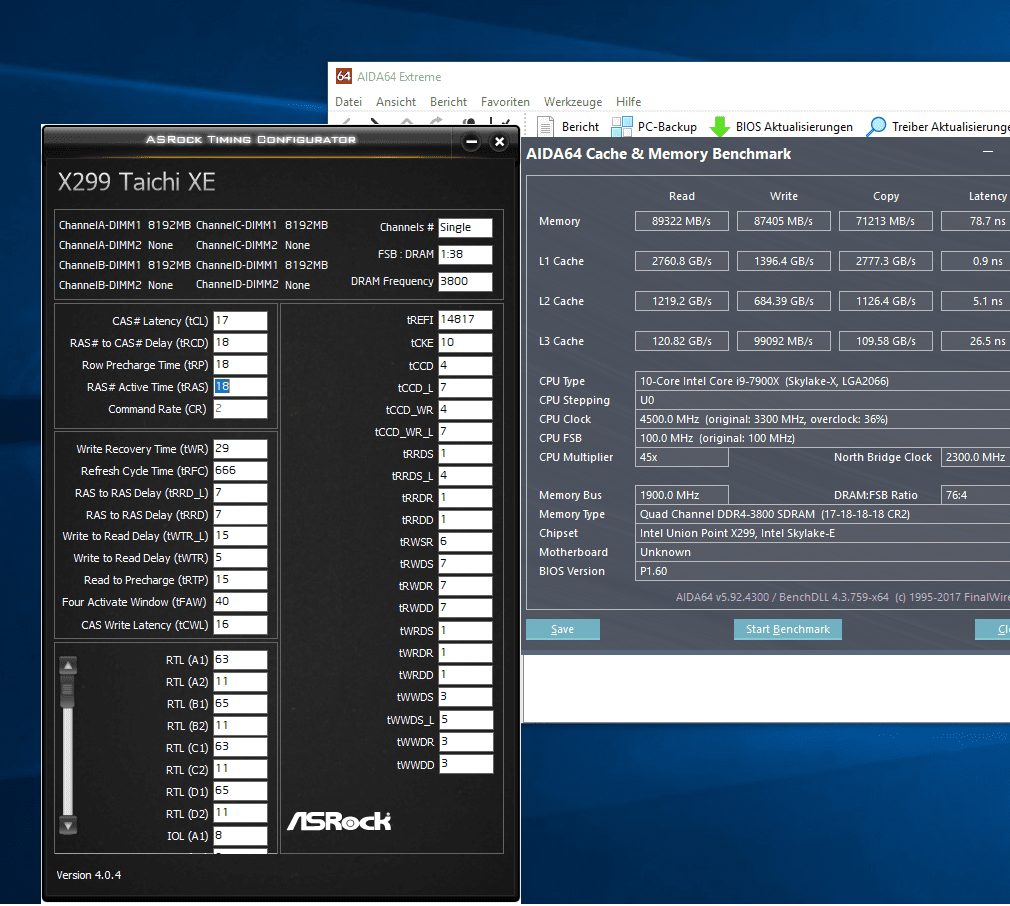Click the tRWSR value field
Screen dimensions: 1010x906
click(x=465, y=542)
